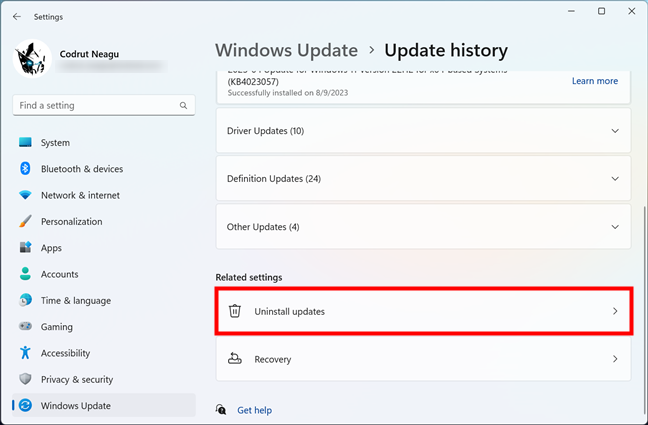Expand Definition Updates chevron
648x425 pixels.
pos(615,179)
